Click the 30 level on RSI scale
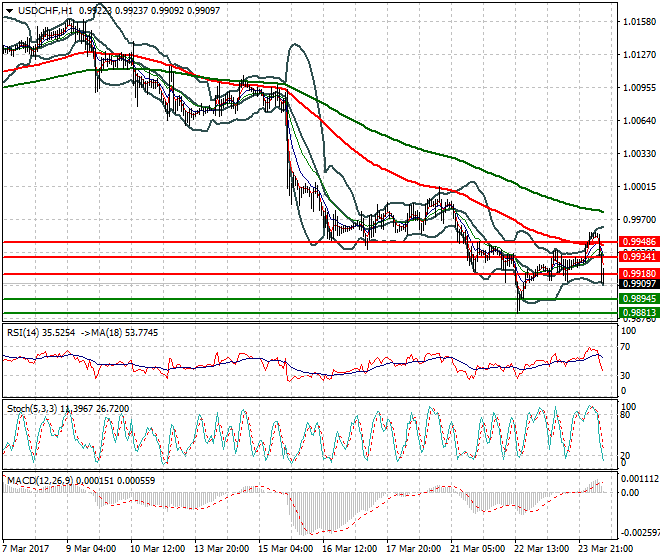 pyautogui.click(x=625, y=375)
